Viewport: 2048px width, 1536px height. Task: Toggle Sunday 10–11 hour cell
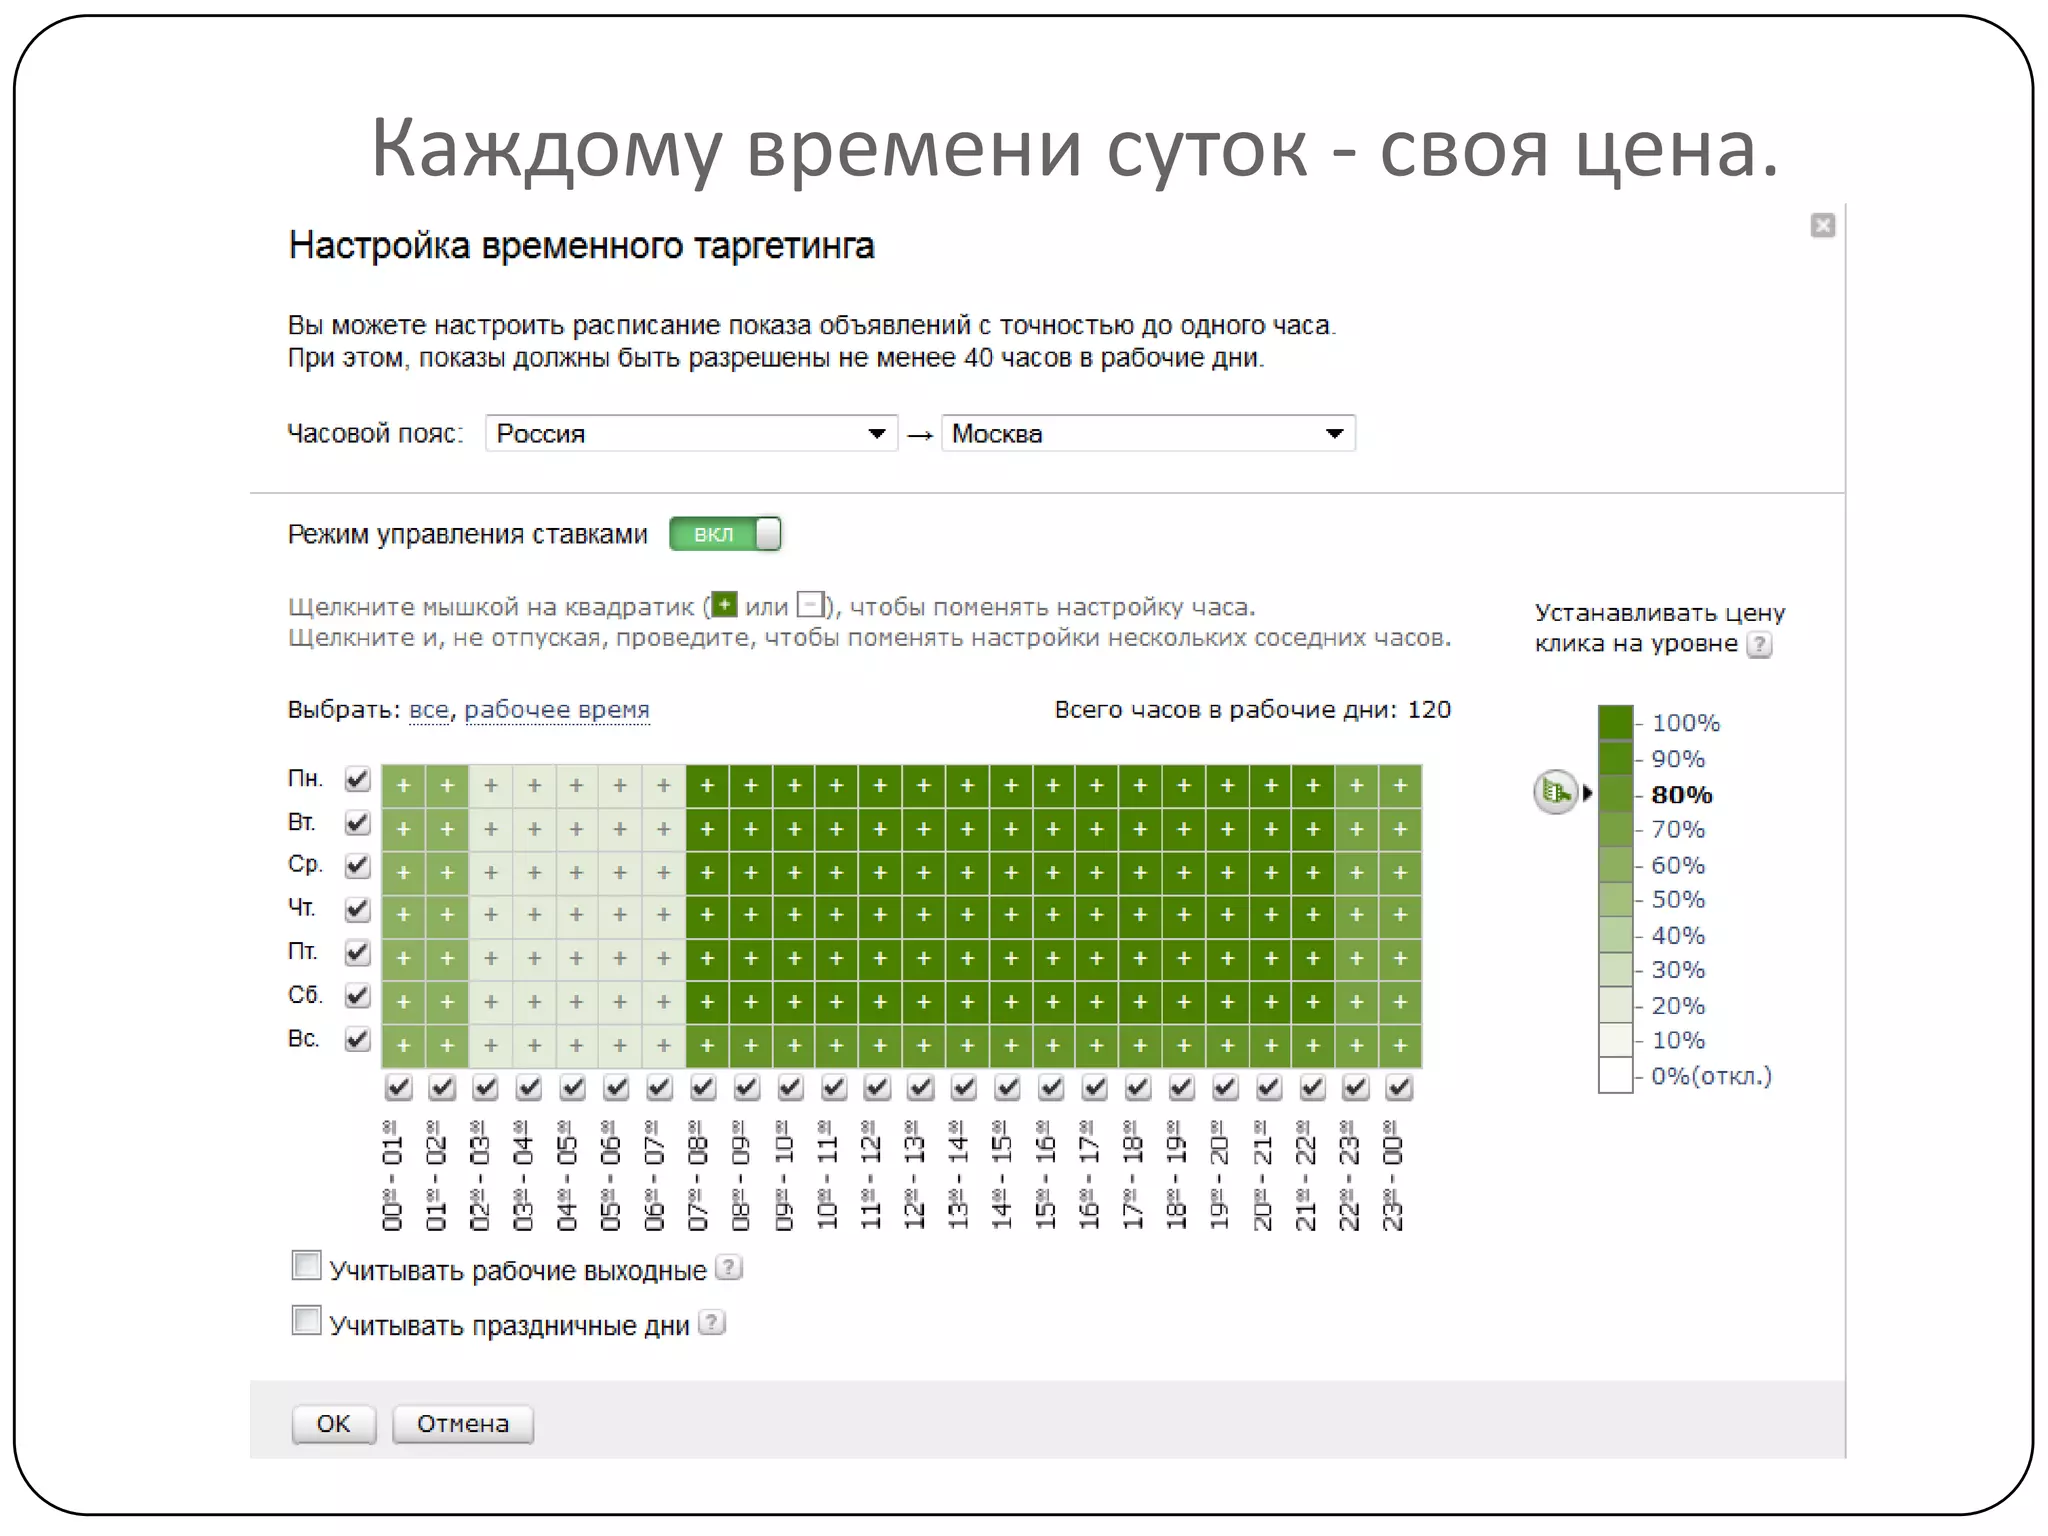pos(836,1046)
